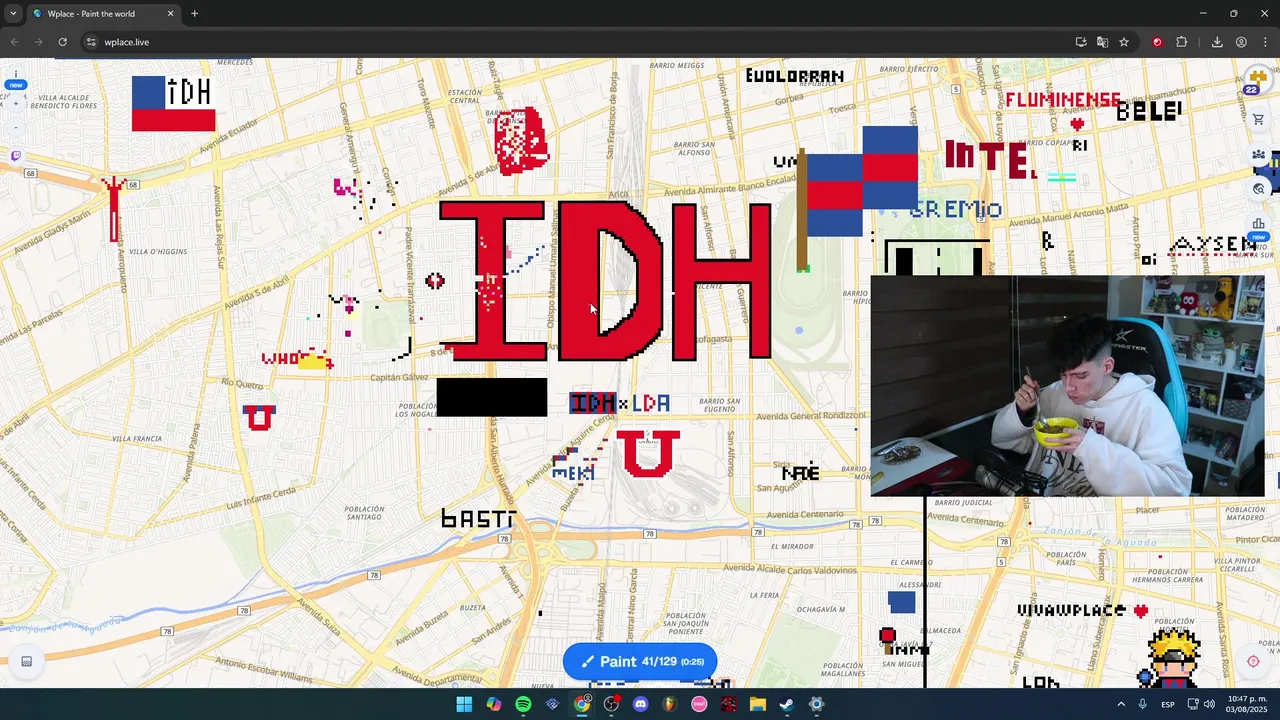Image resolution: width=1280 pixels, height=720 pixels.
Task: Click the microphone tray icon
Action: point(1142,704)
